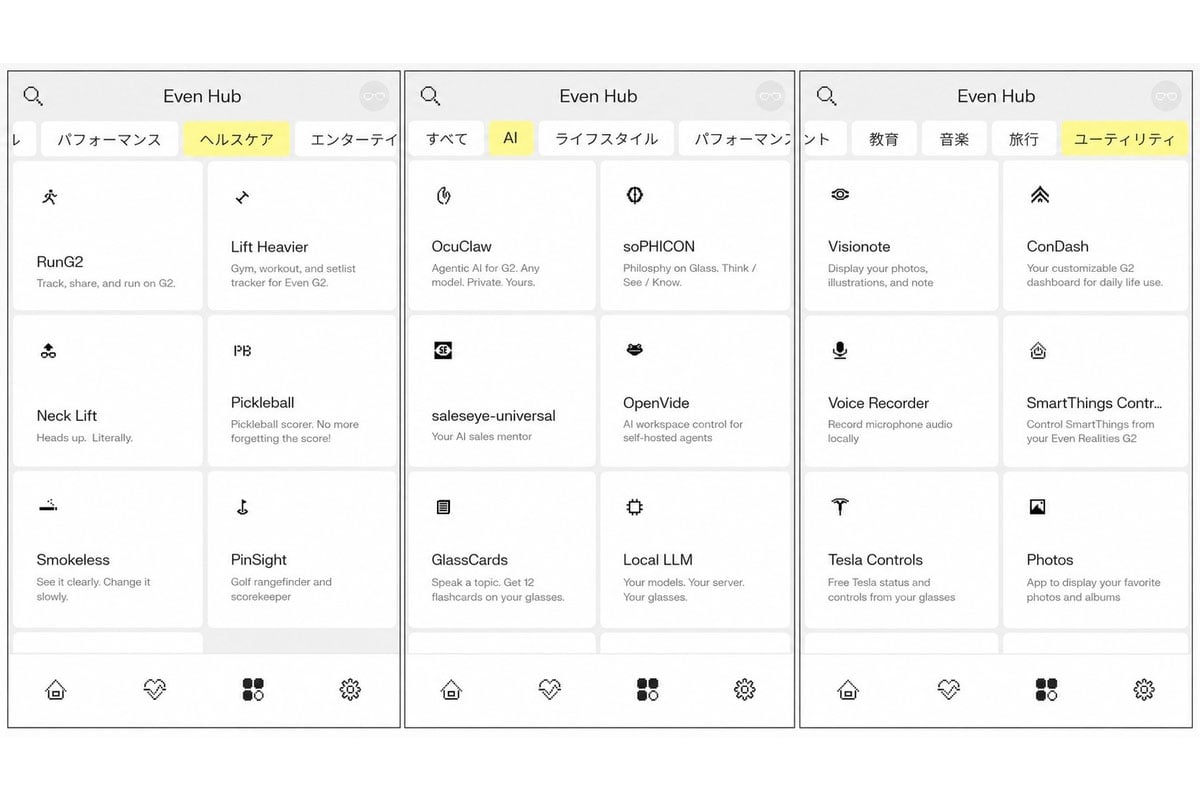Open the Smokeless app title

(73, 560)
